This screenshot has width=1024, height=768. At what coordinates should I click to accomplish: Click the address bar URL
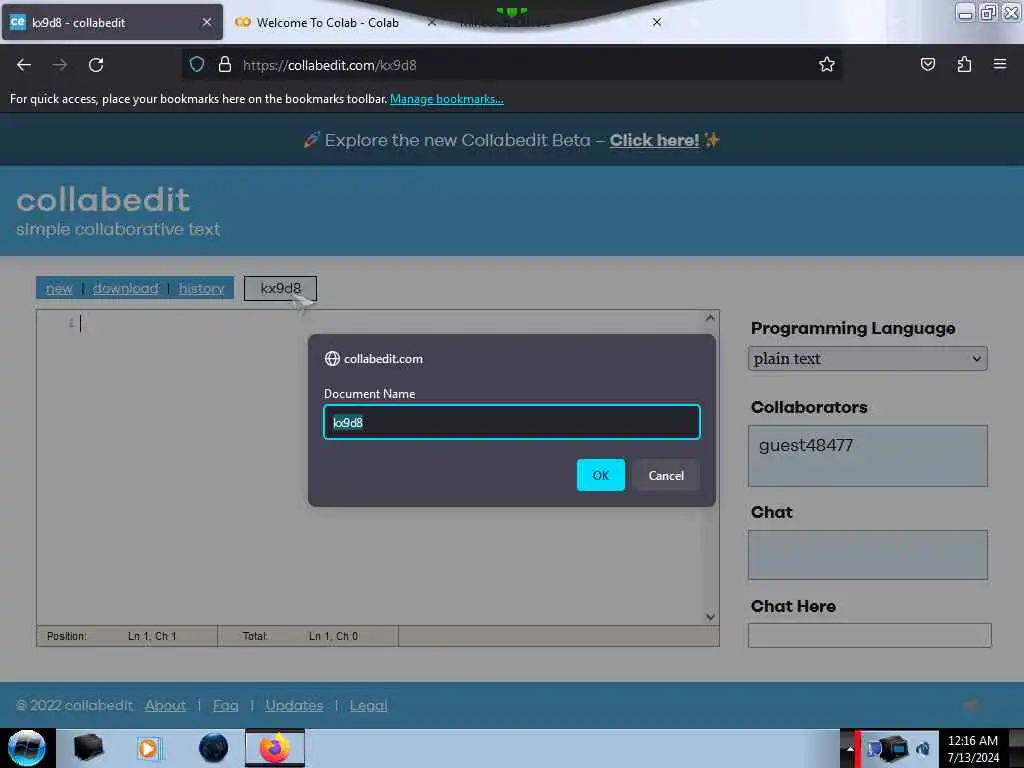(x=329, y=65)
